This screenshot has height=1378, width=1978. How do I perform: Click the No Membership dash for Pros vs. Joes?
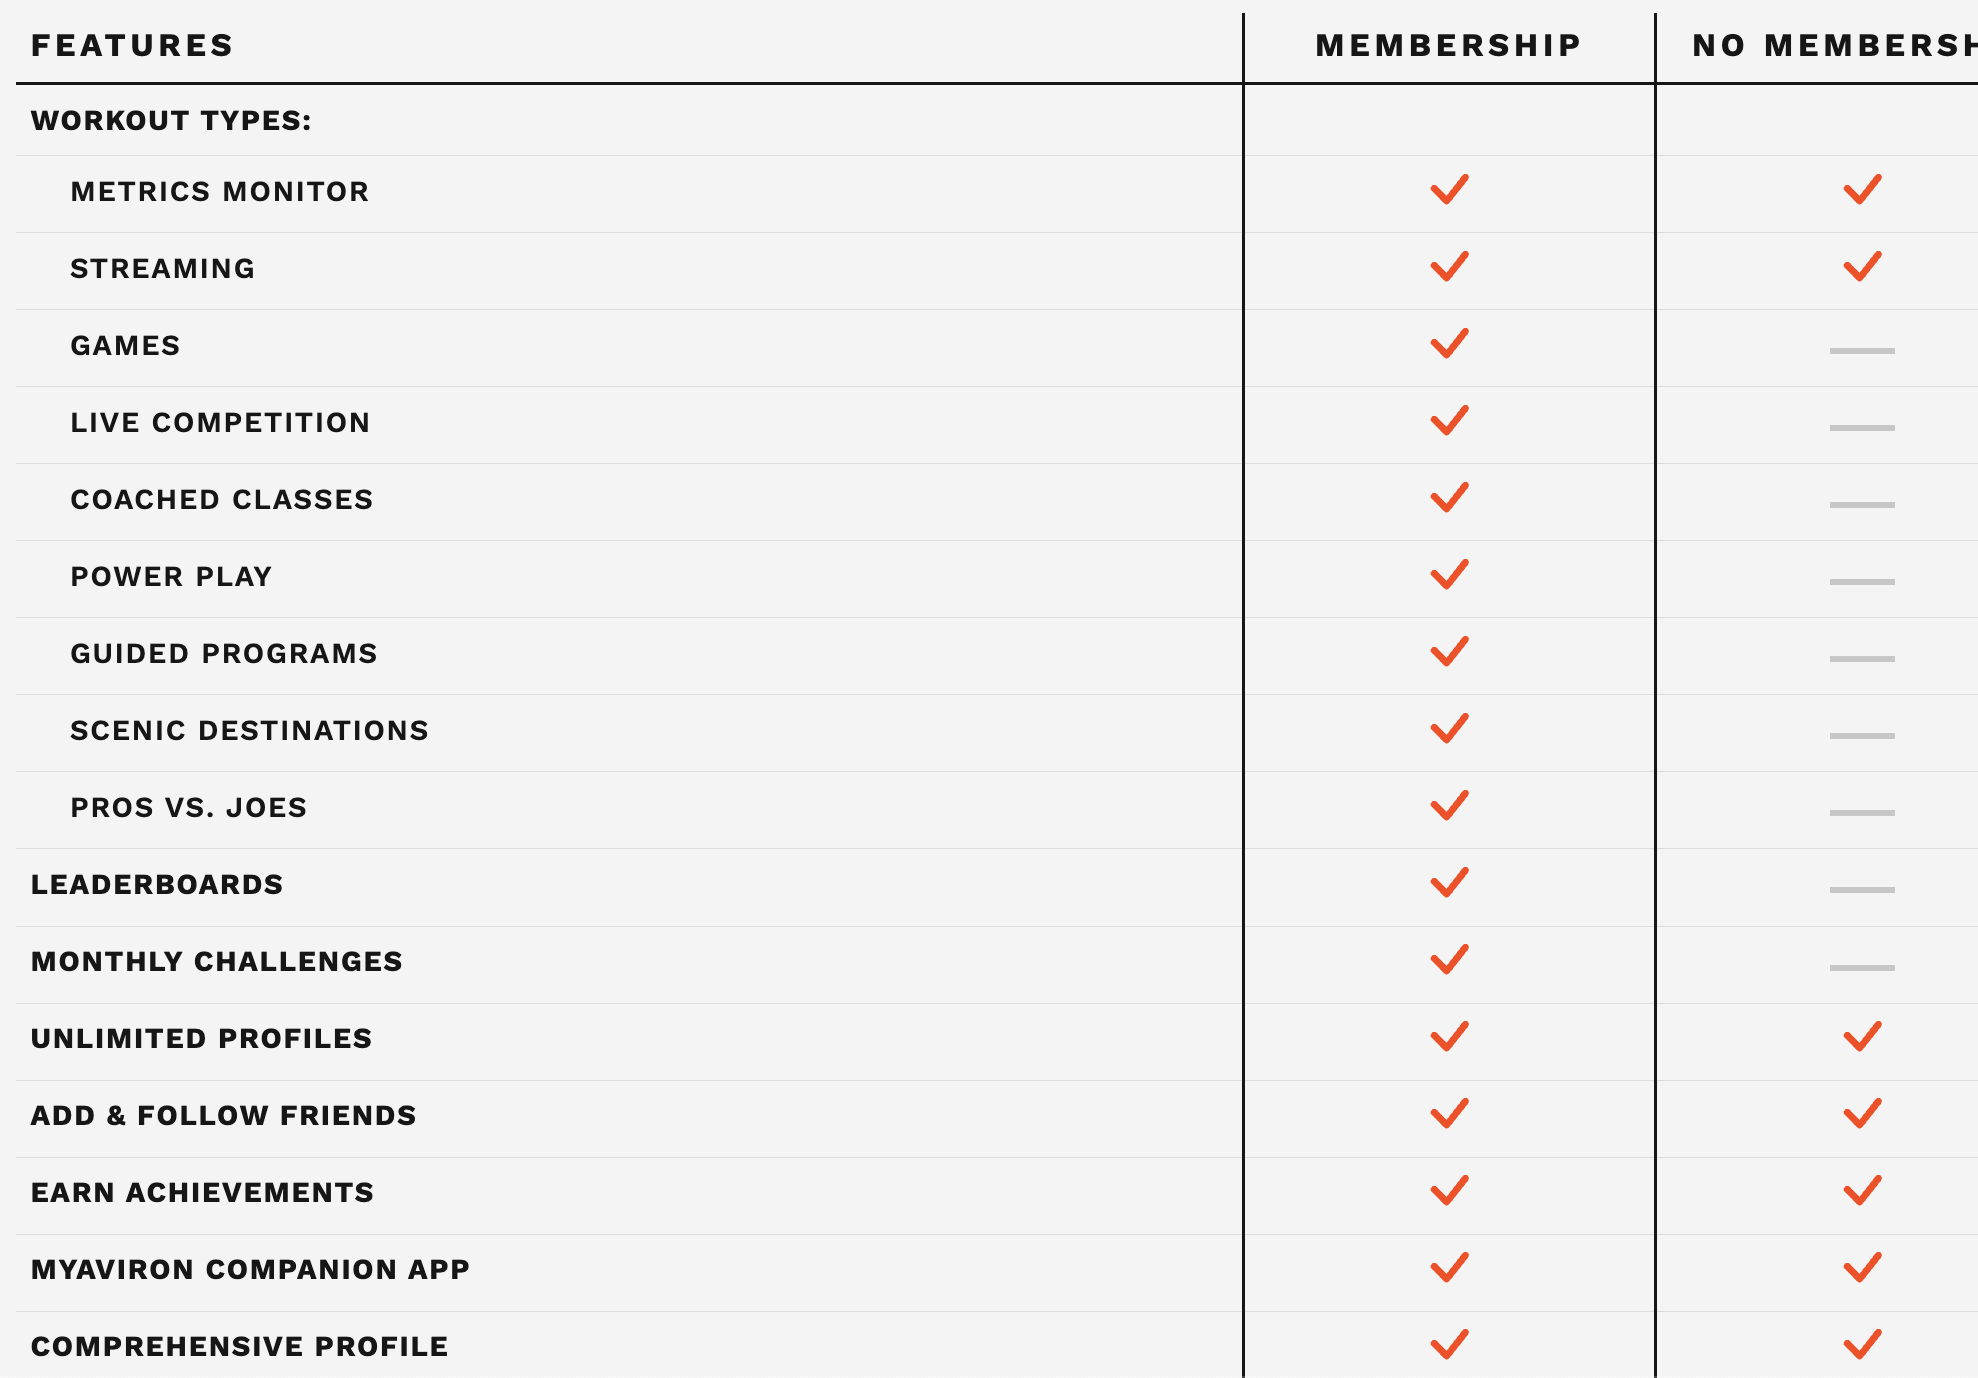pos(1861,813)
